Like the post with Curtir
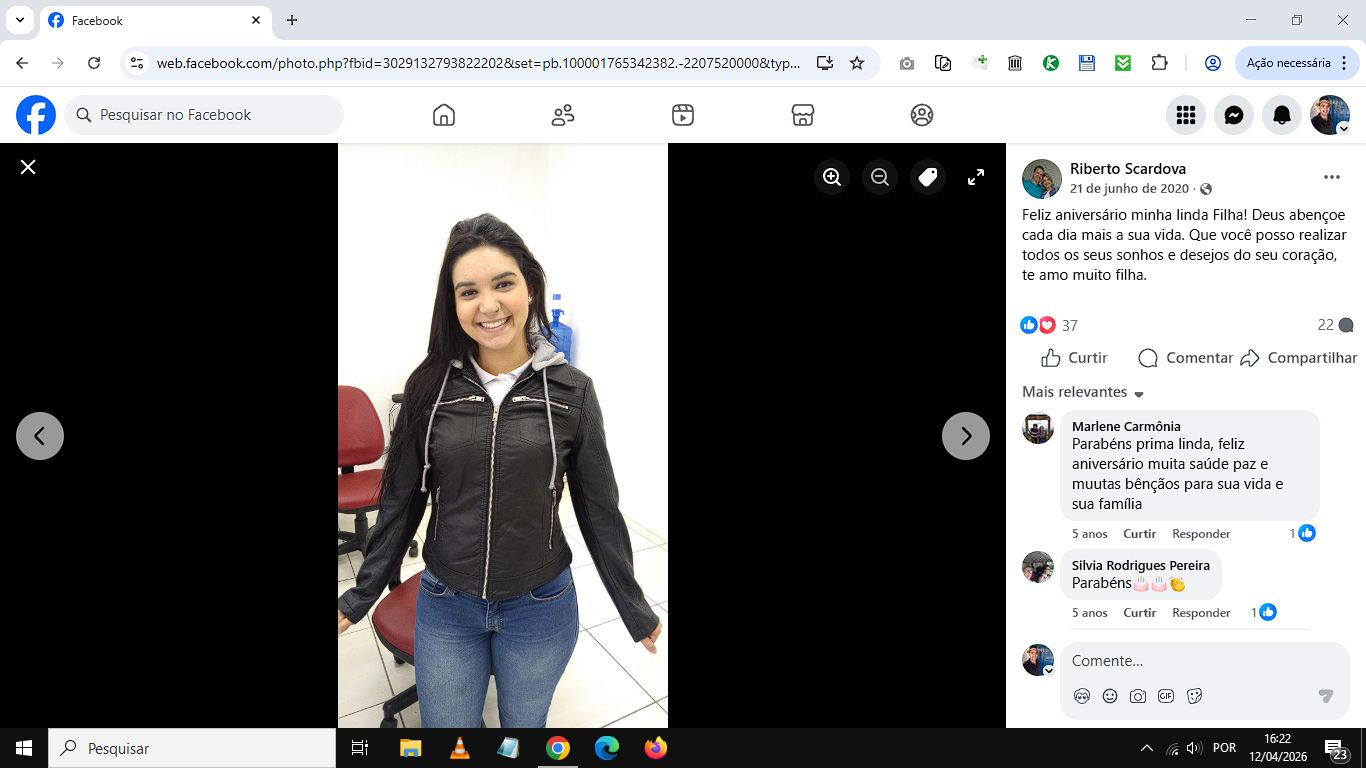1366x768 pixels. (x=1074, y=358)
